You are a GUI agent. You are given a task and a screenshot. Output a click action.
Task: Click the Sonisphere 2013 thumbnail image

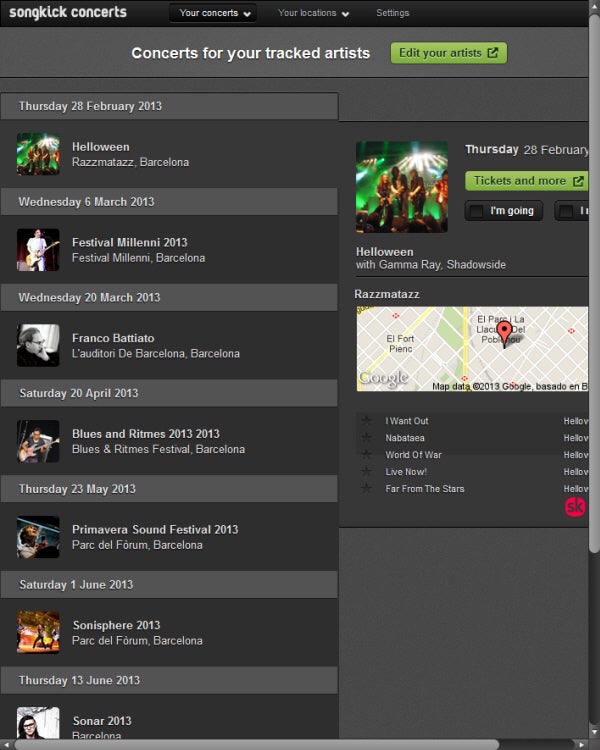(x=38, y=632)
